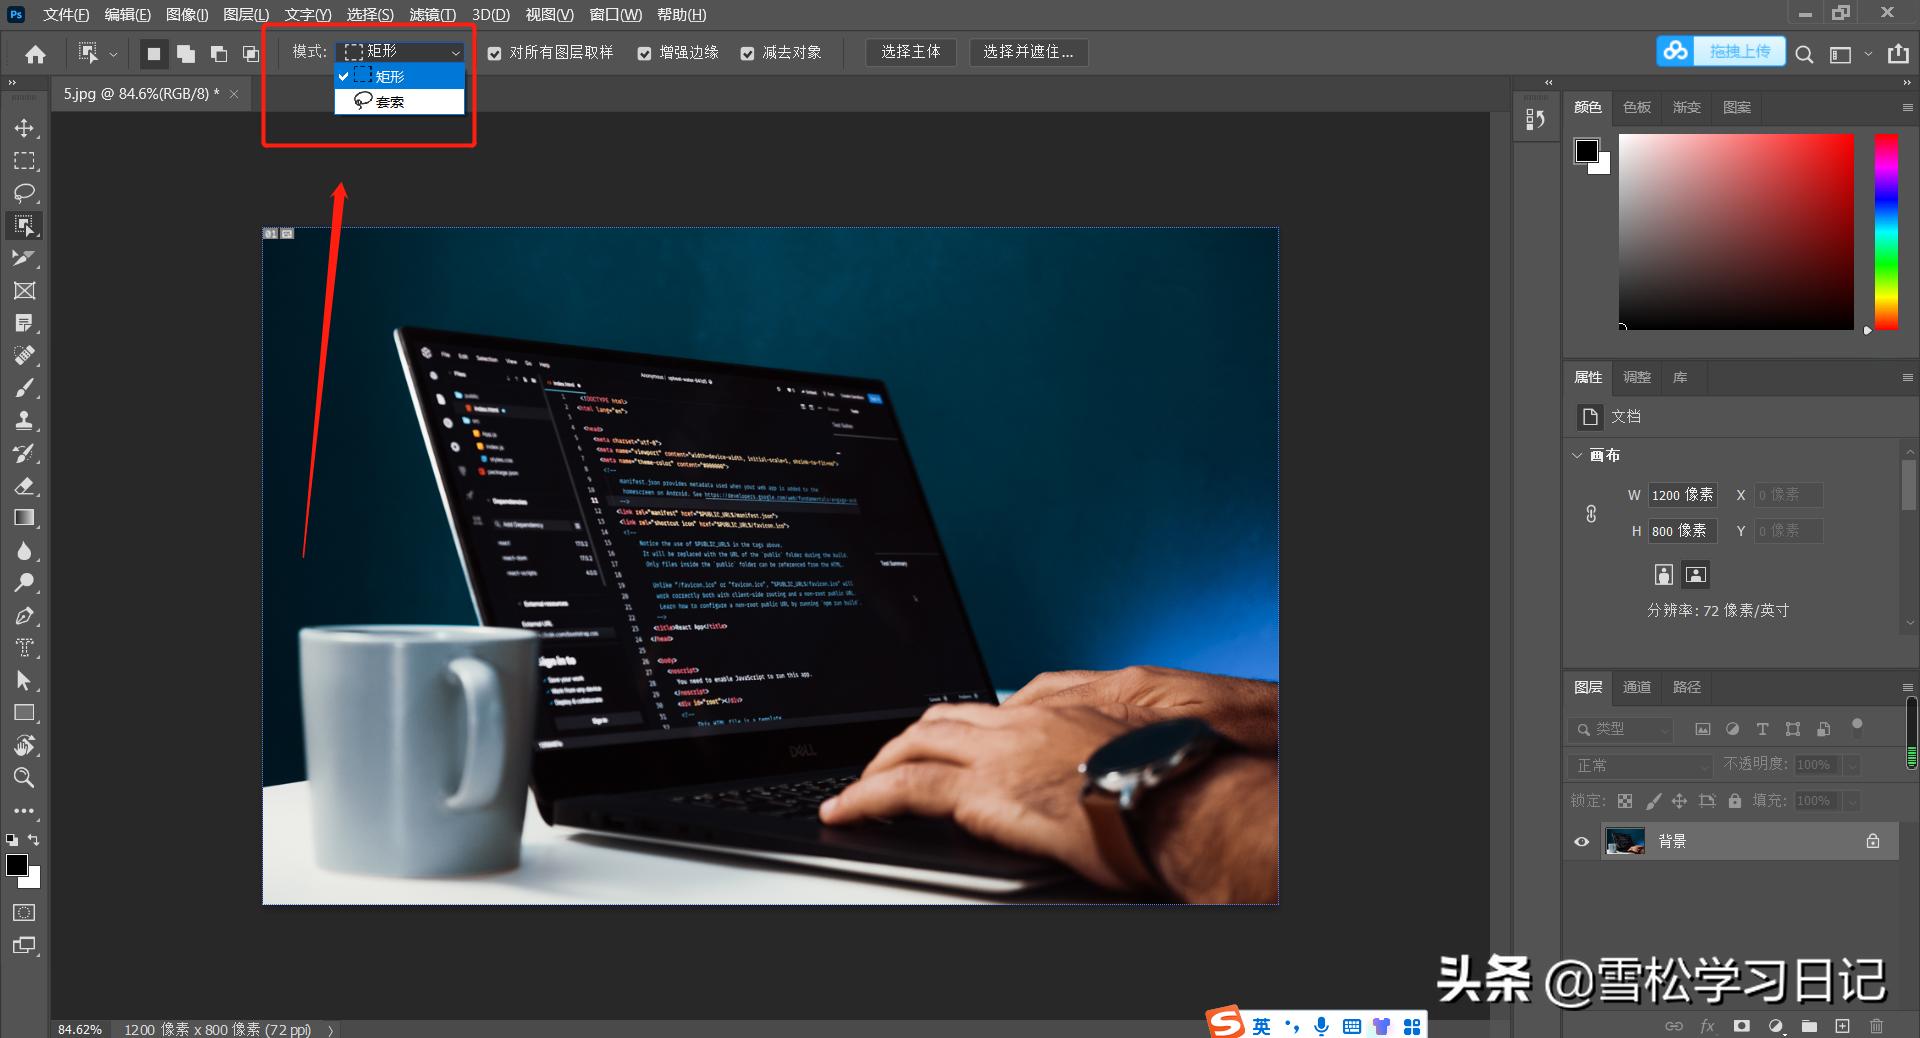The width and height of the screenshot is (1920, 1038).
Task: Click the 拖拽上传 cloud upload button
Action: pos(1721,51)
